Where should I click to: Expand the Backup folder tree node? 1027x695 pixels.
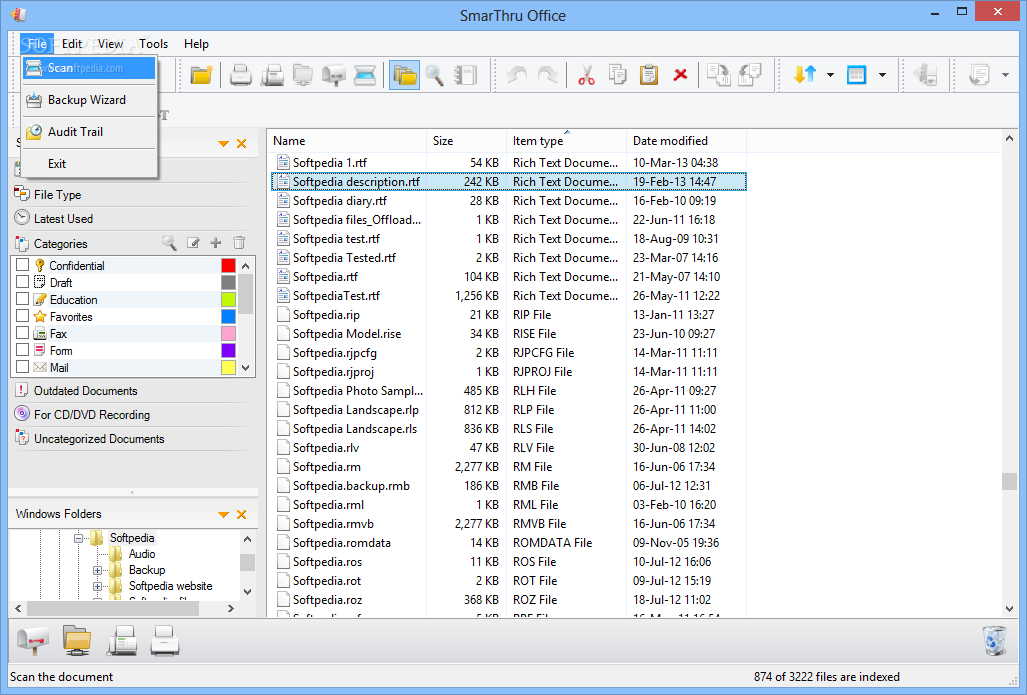[97, 571]
